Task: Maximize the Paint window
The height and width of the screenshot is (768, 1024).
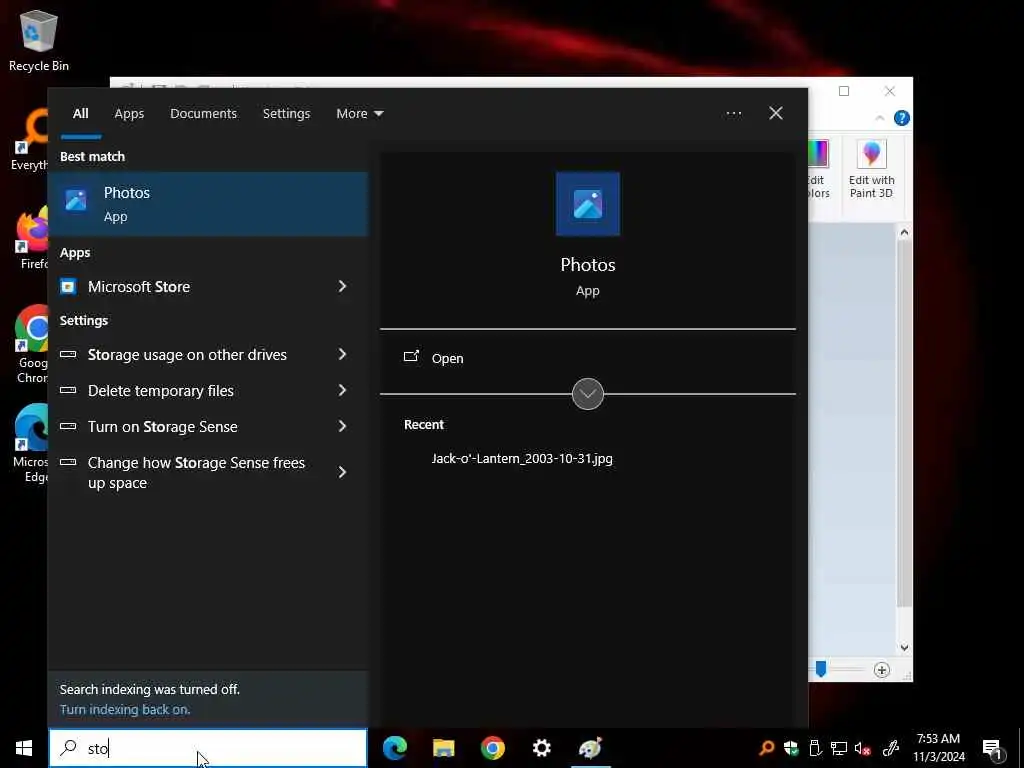Action: 844,91
